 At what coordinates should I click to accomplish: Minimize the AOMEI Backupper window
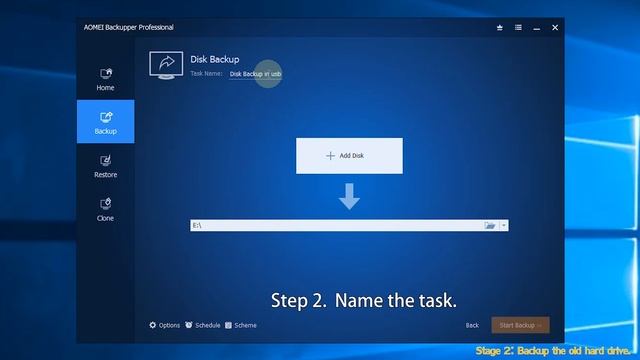click(x=536, y=28)
